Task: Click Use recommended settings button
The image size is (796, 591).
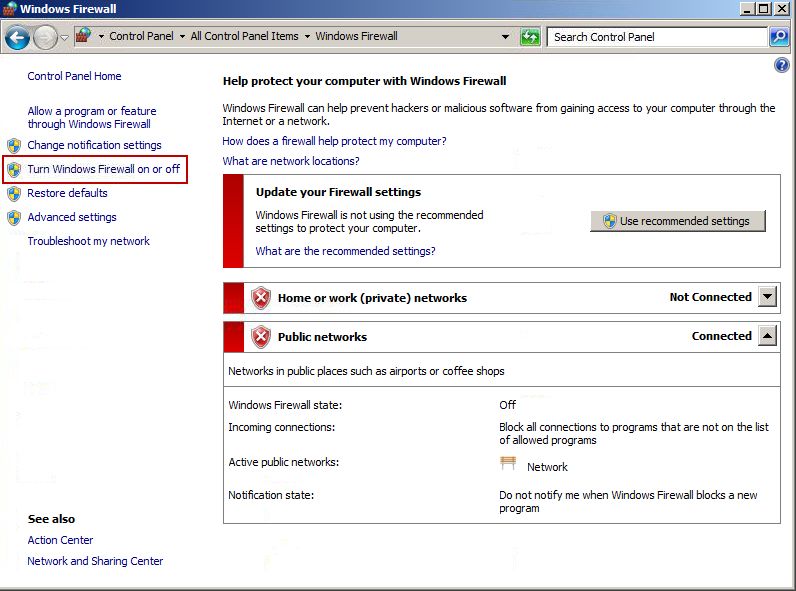Action: pos(678,221)
